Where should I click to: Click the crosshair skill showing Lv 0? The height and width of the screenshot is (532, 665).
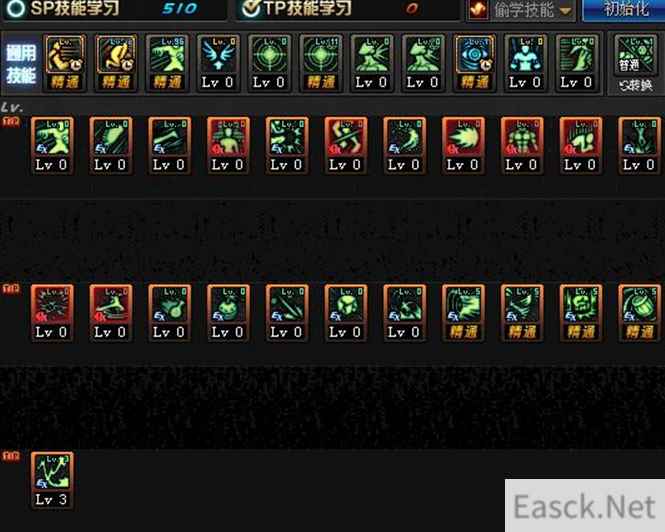point(269,63)
